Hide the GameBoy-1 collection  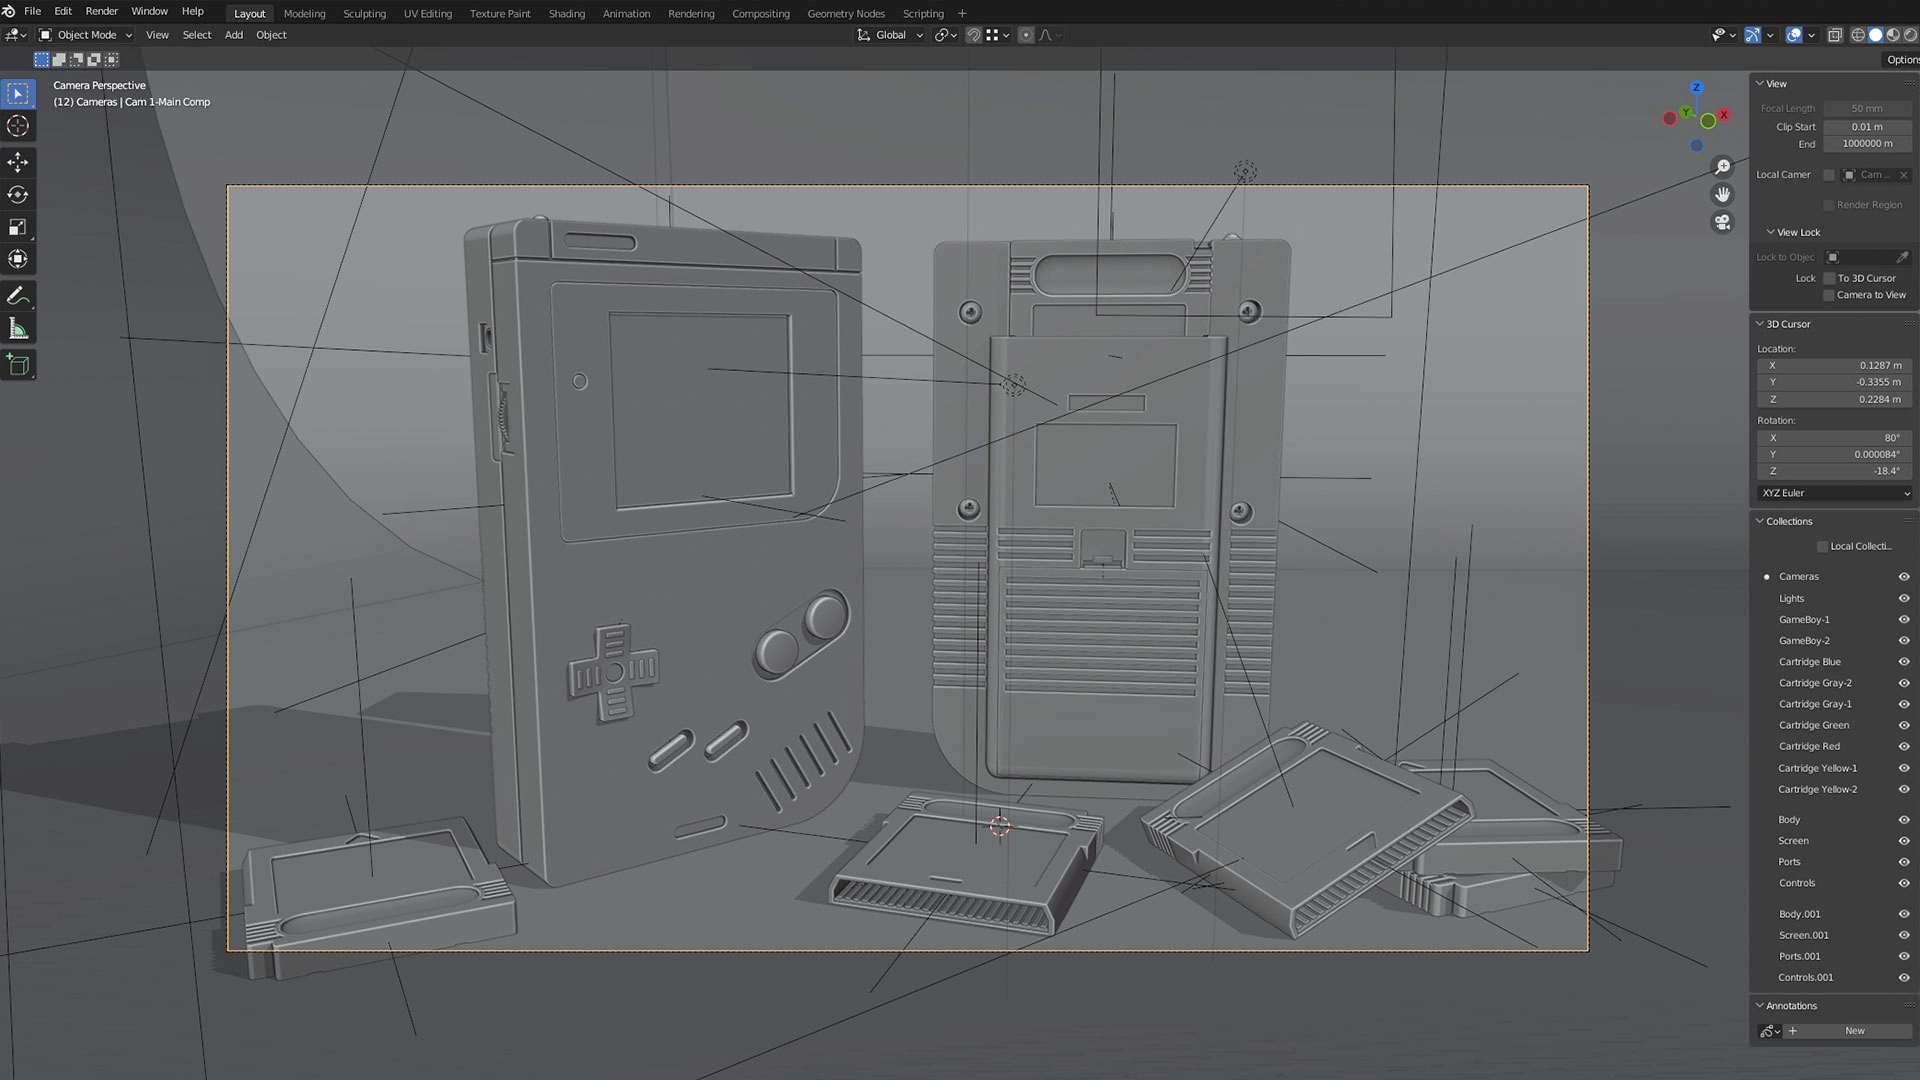coord(1903,620)
